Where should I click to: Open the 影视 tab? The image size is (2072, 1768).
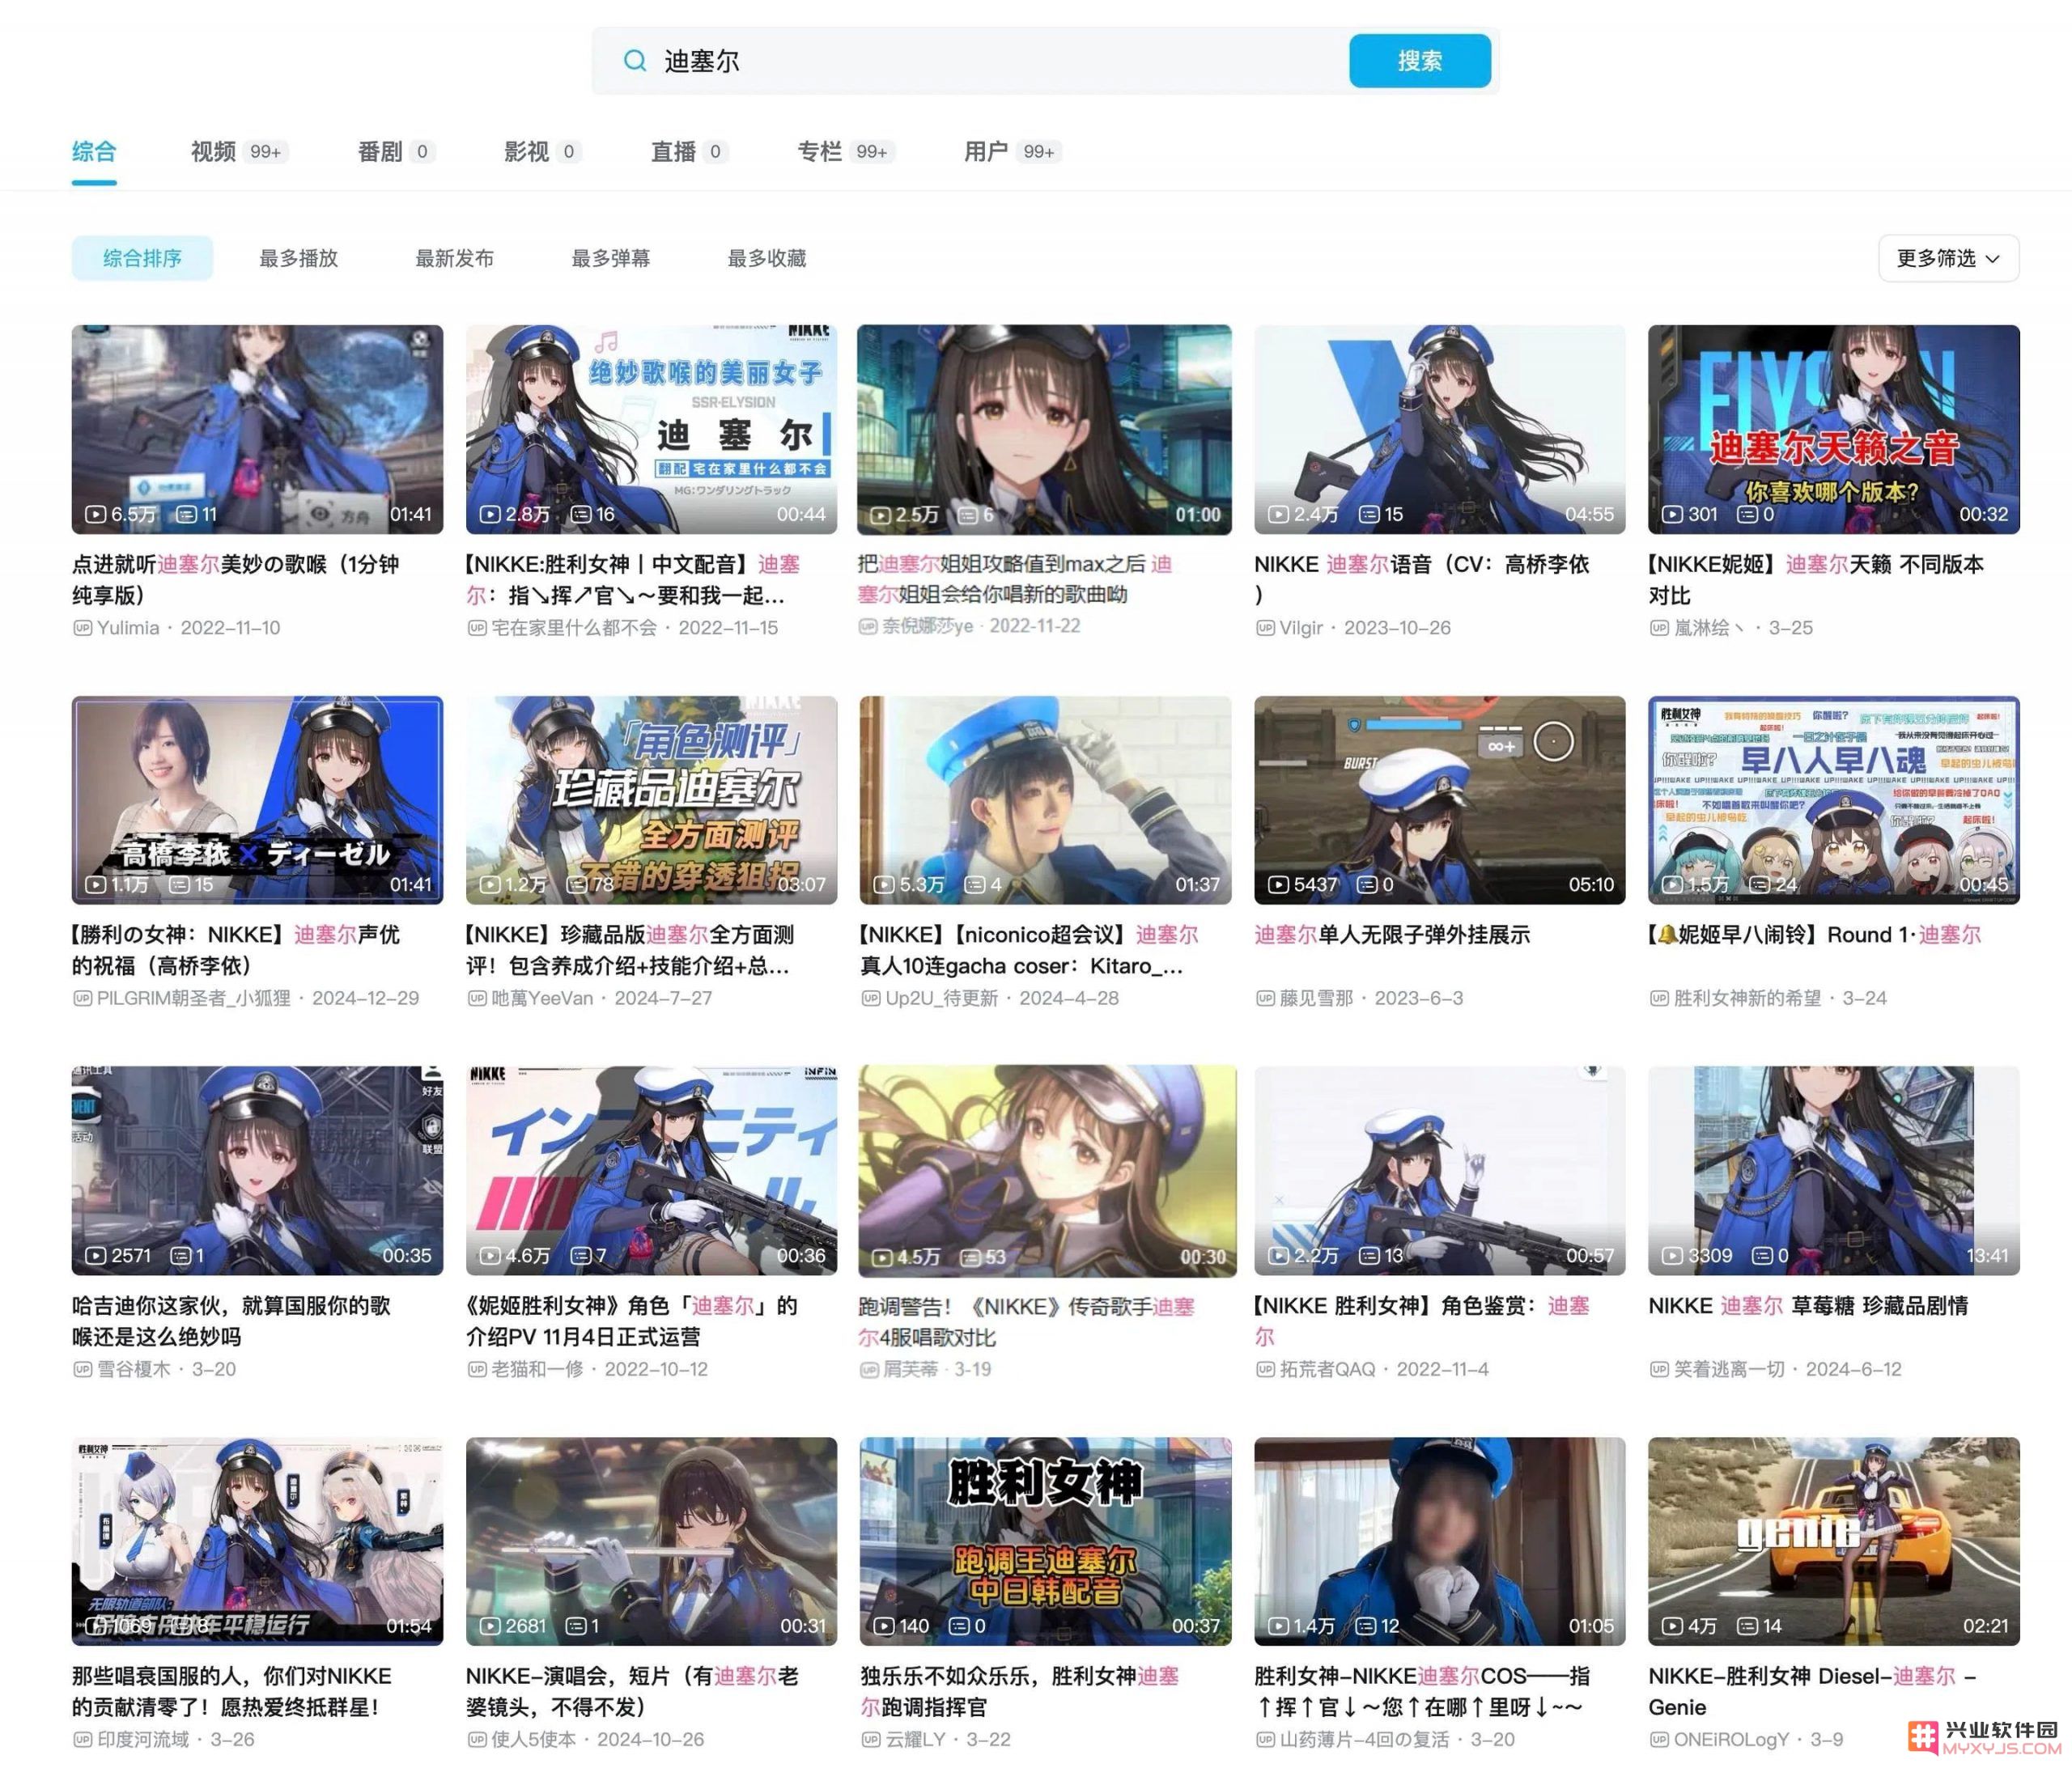tap(542, 152)
